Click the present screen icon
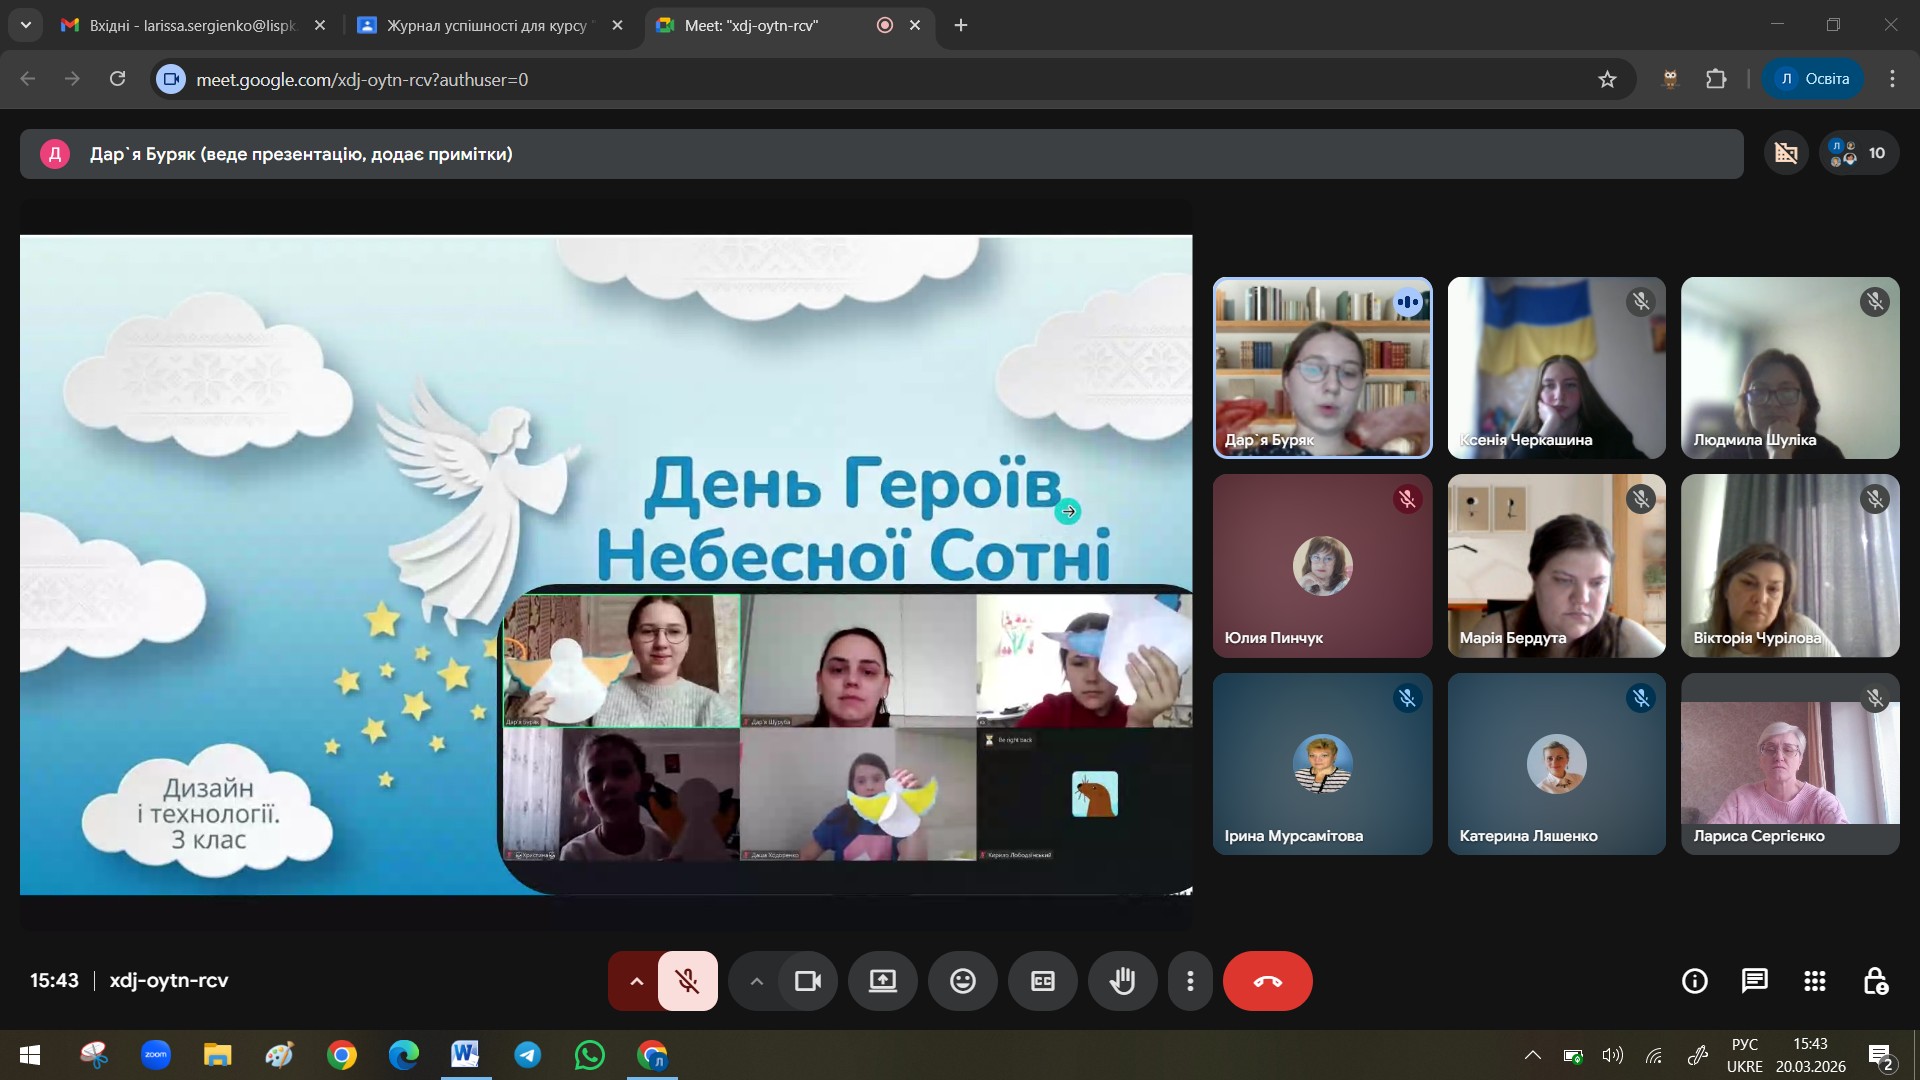This screenshot has width=1920, height=1080. (882, 981)
